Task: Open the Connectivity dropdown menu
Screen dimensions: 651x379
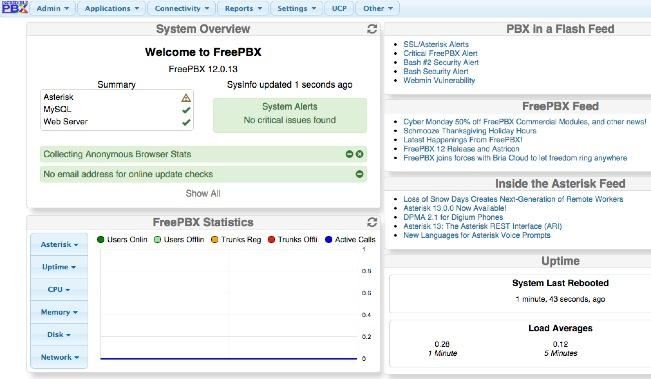Action: click(x=181, y=8)
